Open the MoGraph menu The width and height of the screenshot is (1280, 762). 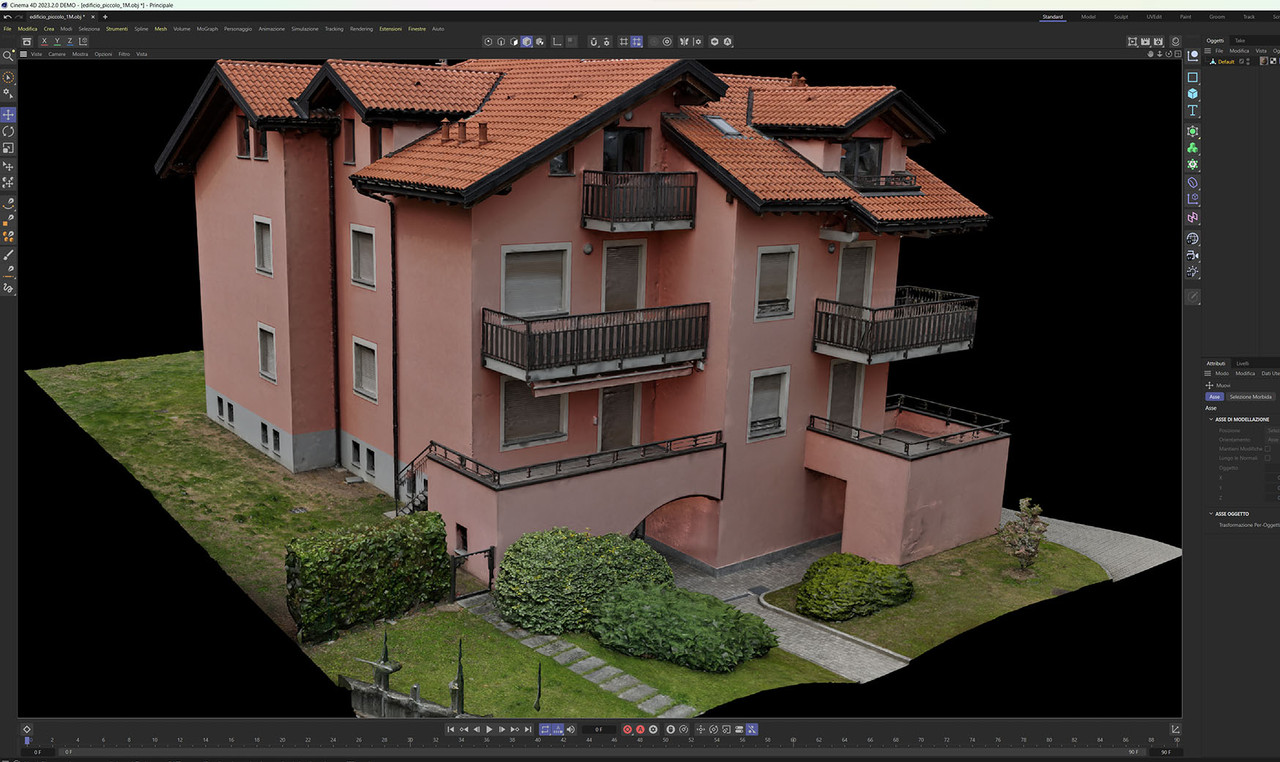pyautogui.click(x=207, y=29)
